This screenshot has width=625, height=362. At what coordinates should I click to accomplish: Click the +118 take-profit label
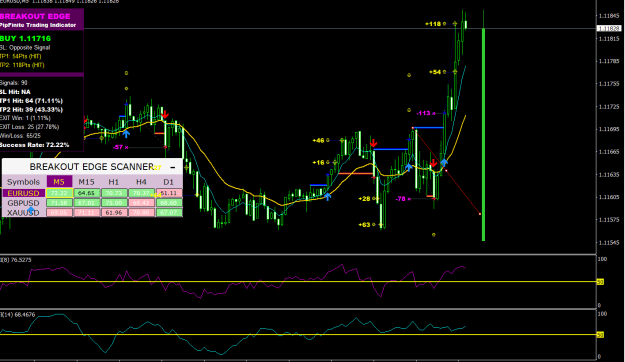click(x=433, y=24)
